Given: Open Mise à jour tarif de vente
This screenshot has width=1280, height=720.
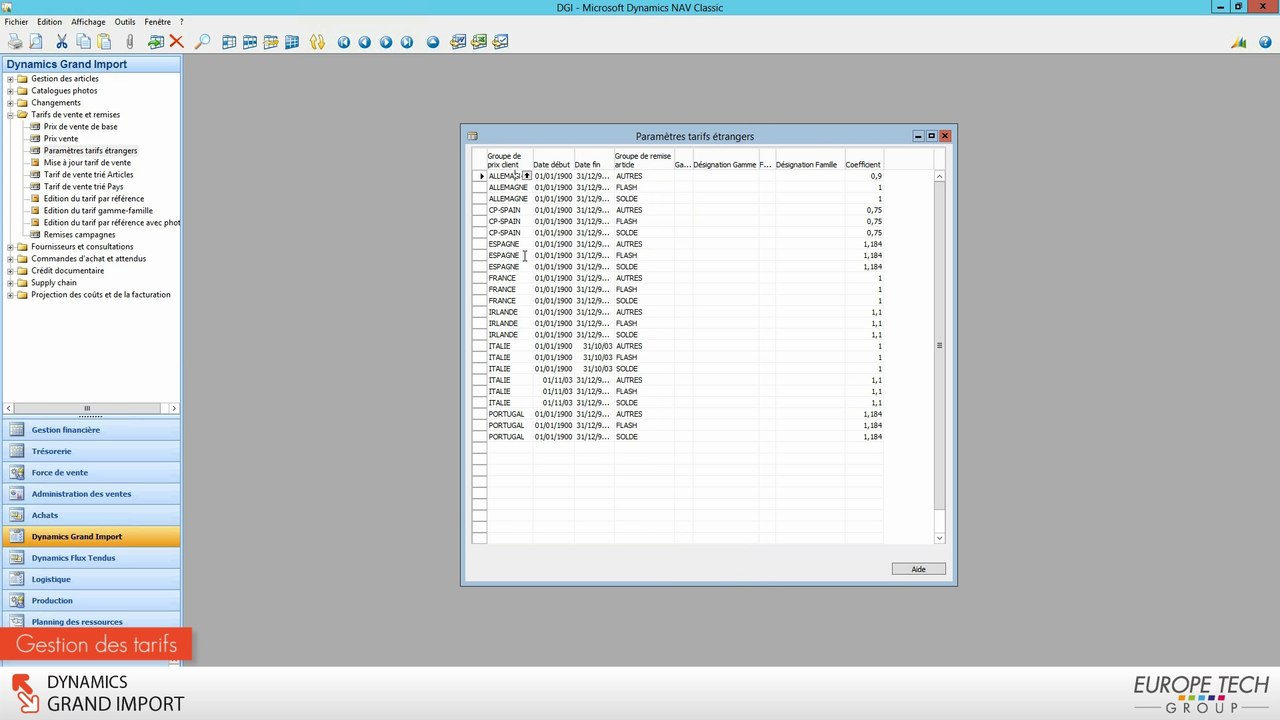Looking at the screenshot, I should click(x=87, y=163).
